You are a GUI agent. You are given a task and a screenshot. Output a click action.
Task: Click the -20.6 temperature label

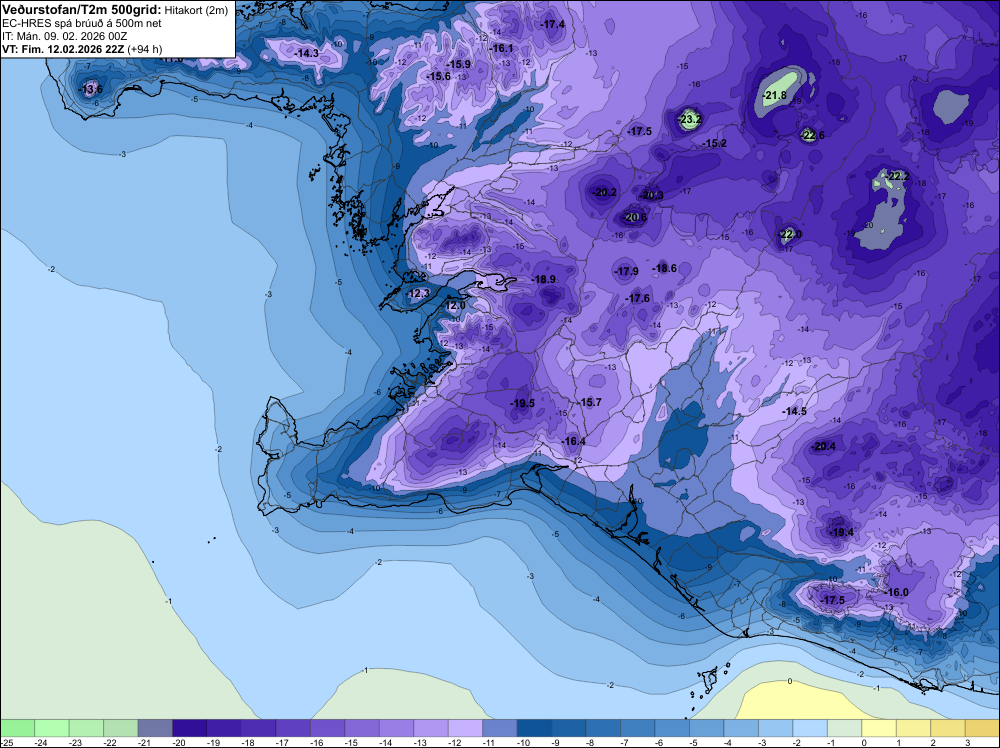click(x=635, y=217)
